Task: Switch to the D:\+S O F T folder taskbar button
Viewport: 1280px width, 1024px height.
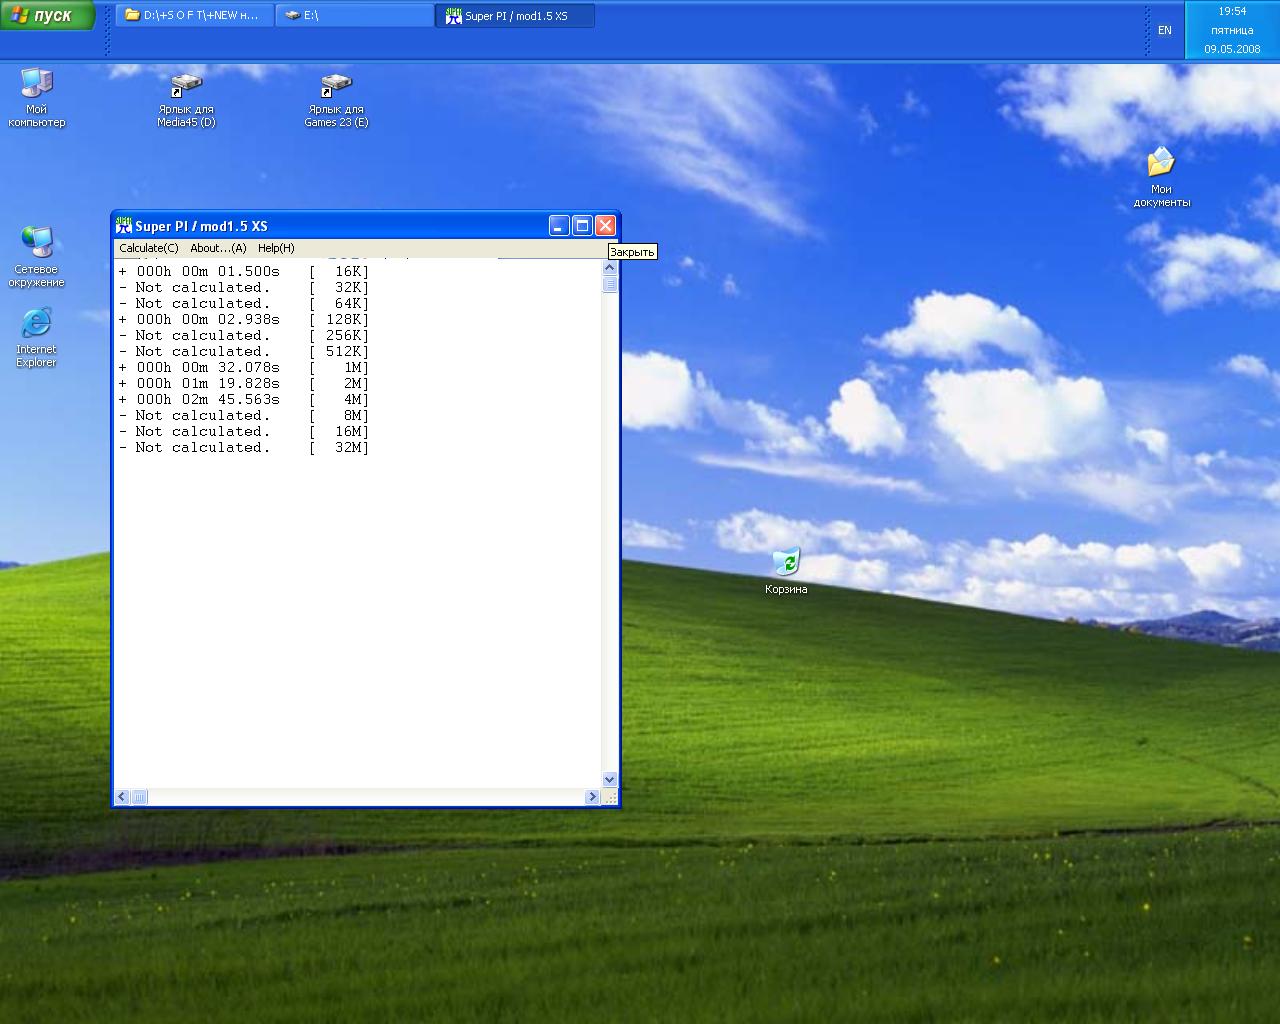Action: (x=195, y=16)
